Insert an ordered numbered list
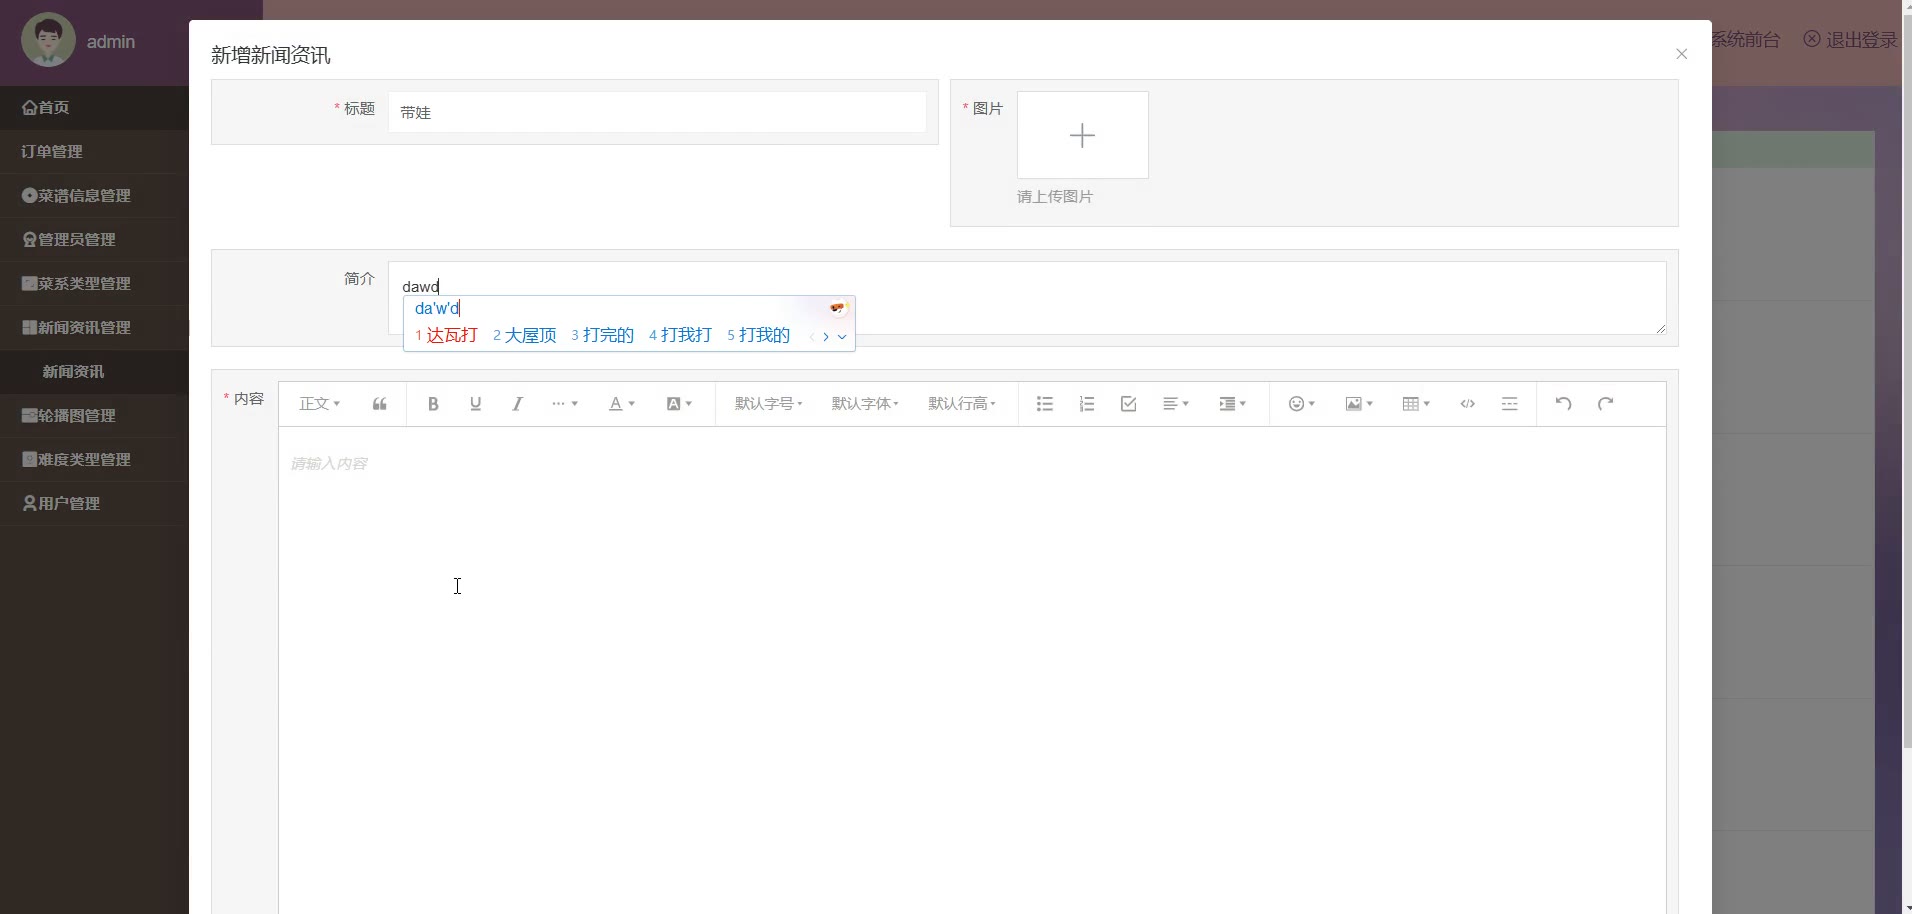1912x914 pixels. pyautogui.click(x=1087, y=404)
